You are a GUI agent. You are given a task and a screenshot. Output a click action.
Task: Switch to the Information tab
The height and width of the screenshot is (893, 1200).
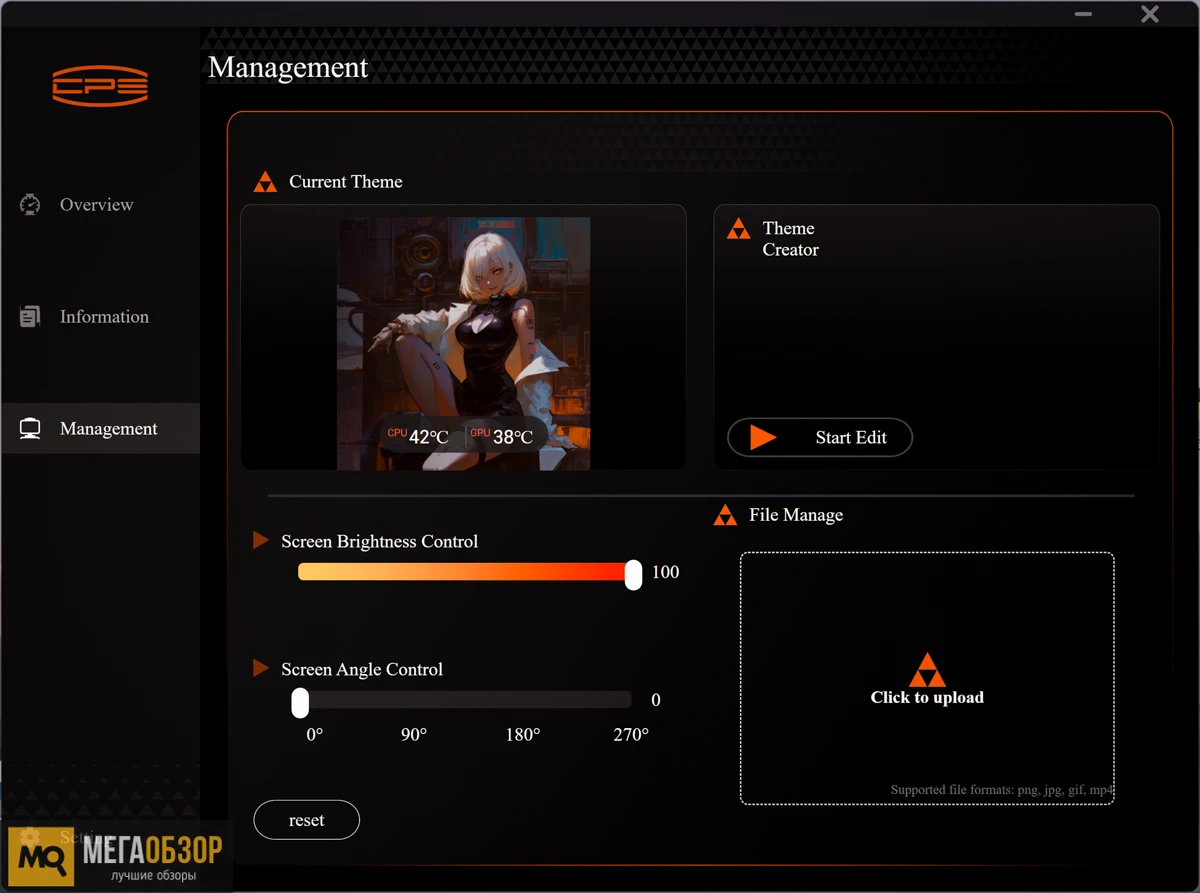[x=104, y=317]
